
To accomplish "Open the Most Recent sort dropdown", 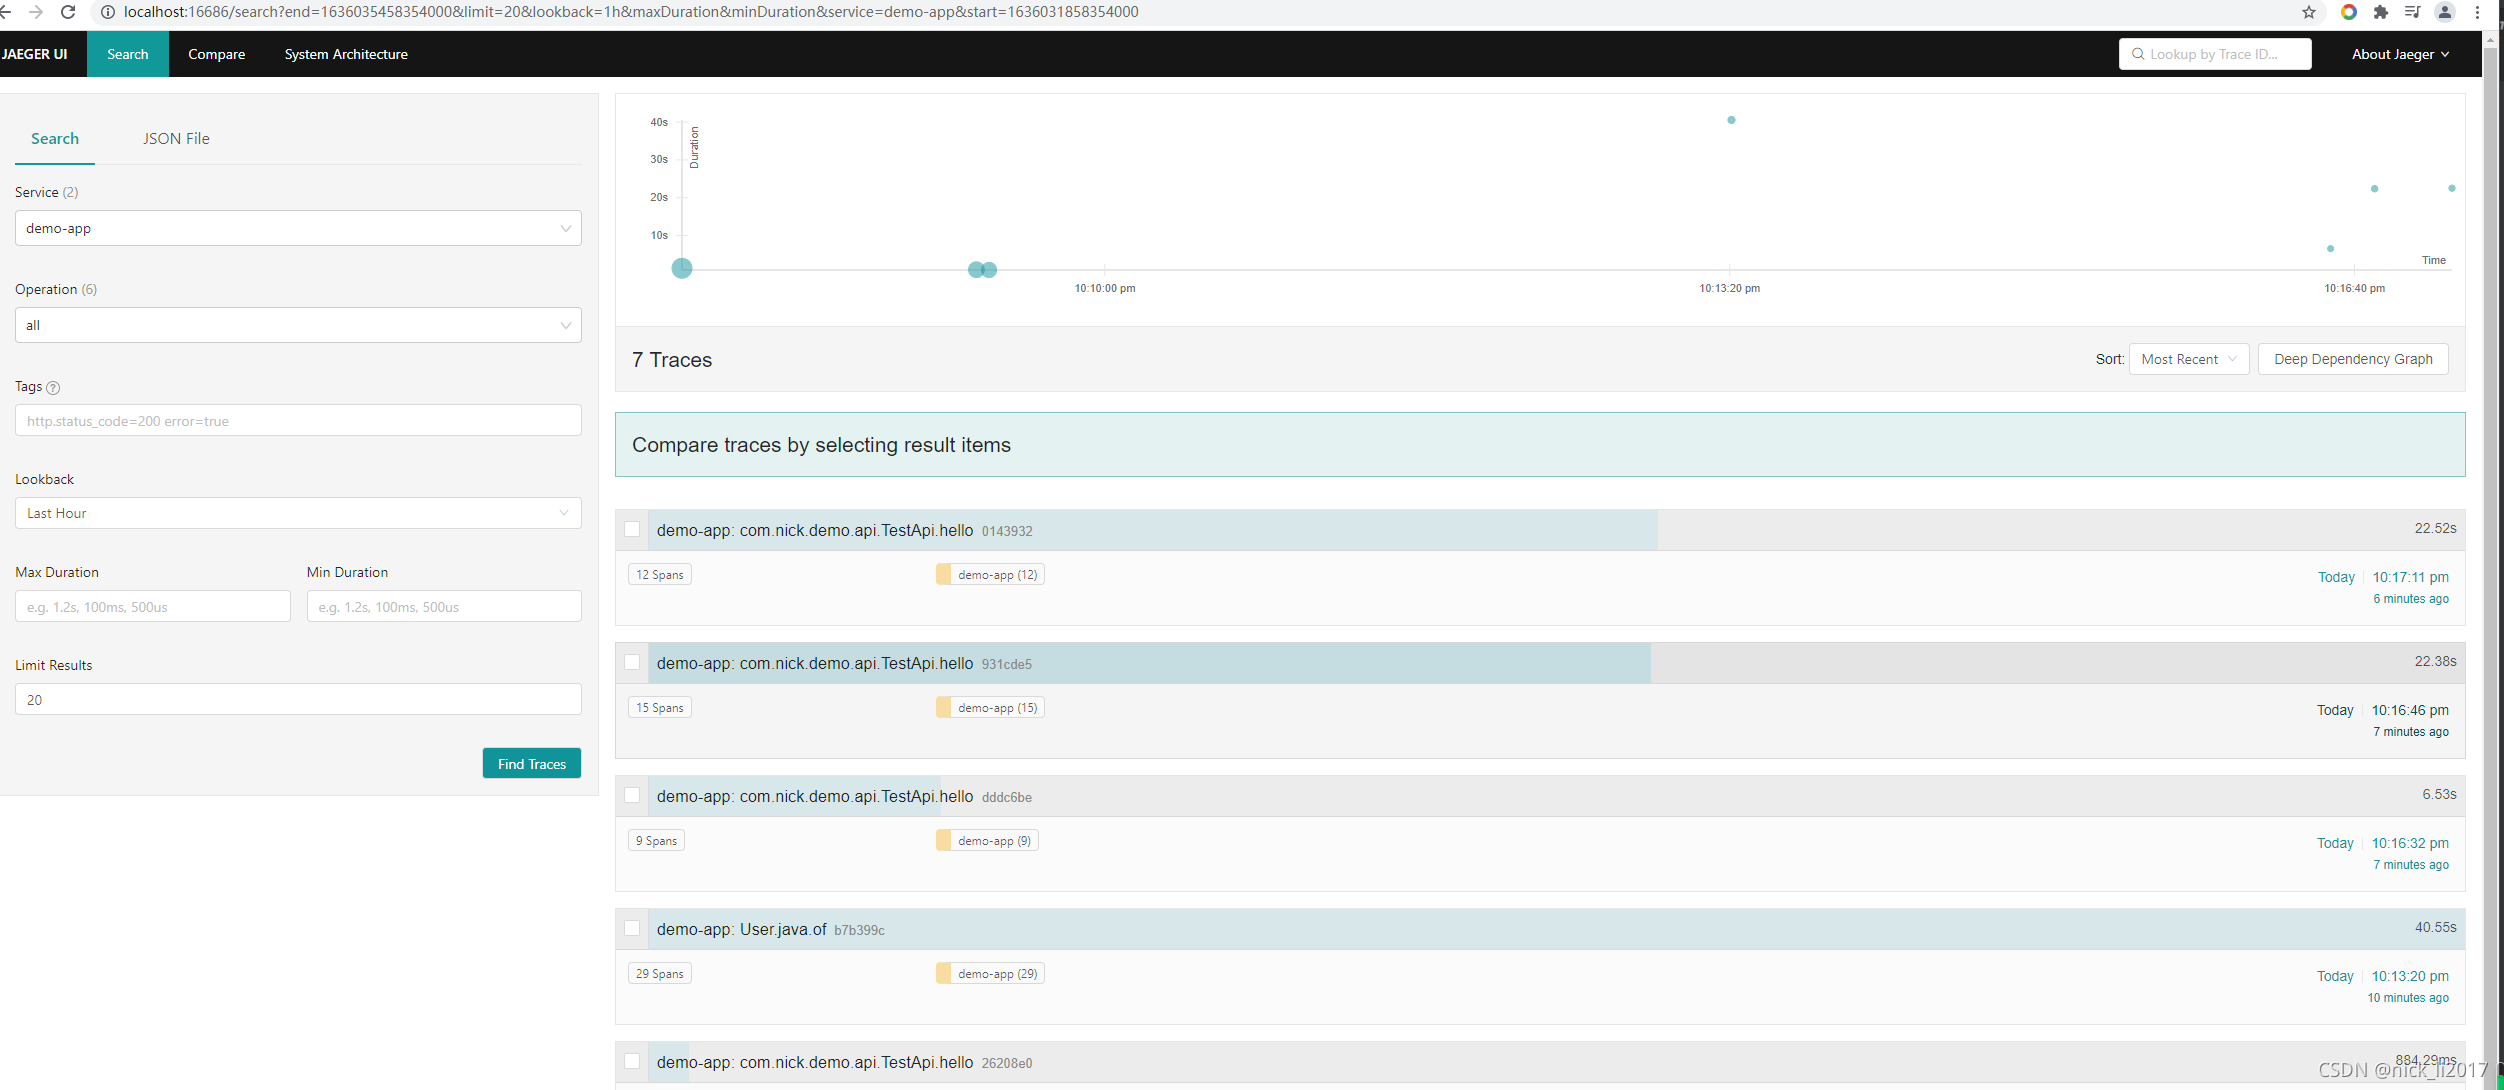I will pos(2188,359).
